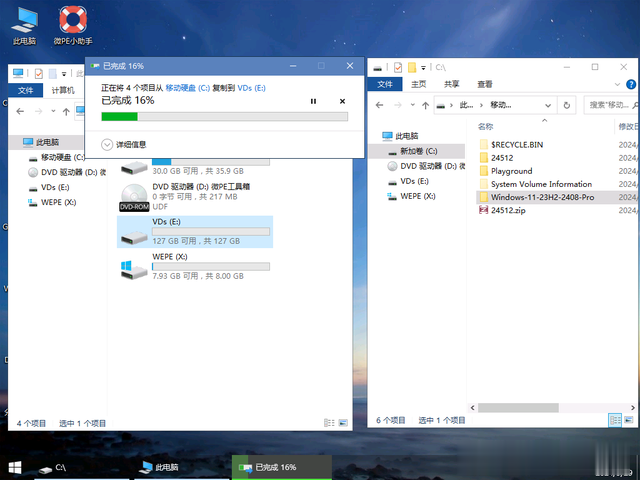Open 计算机 tab in left Explorer window
Viewport: 640px width, 480px height.
(63, 90)
